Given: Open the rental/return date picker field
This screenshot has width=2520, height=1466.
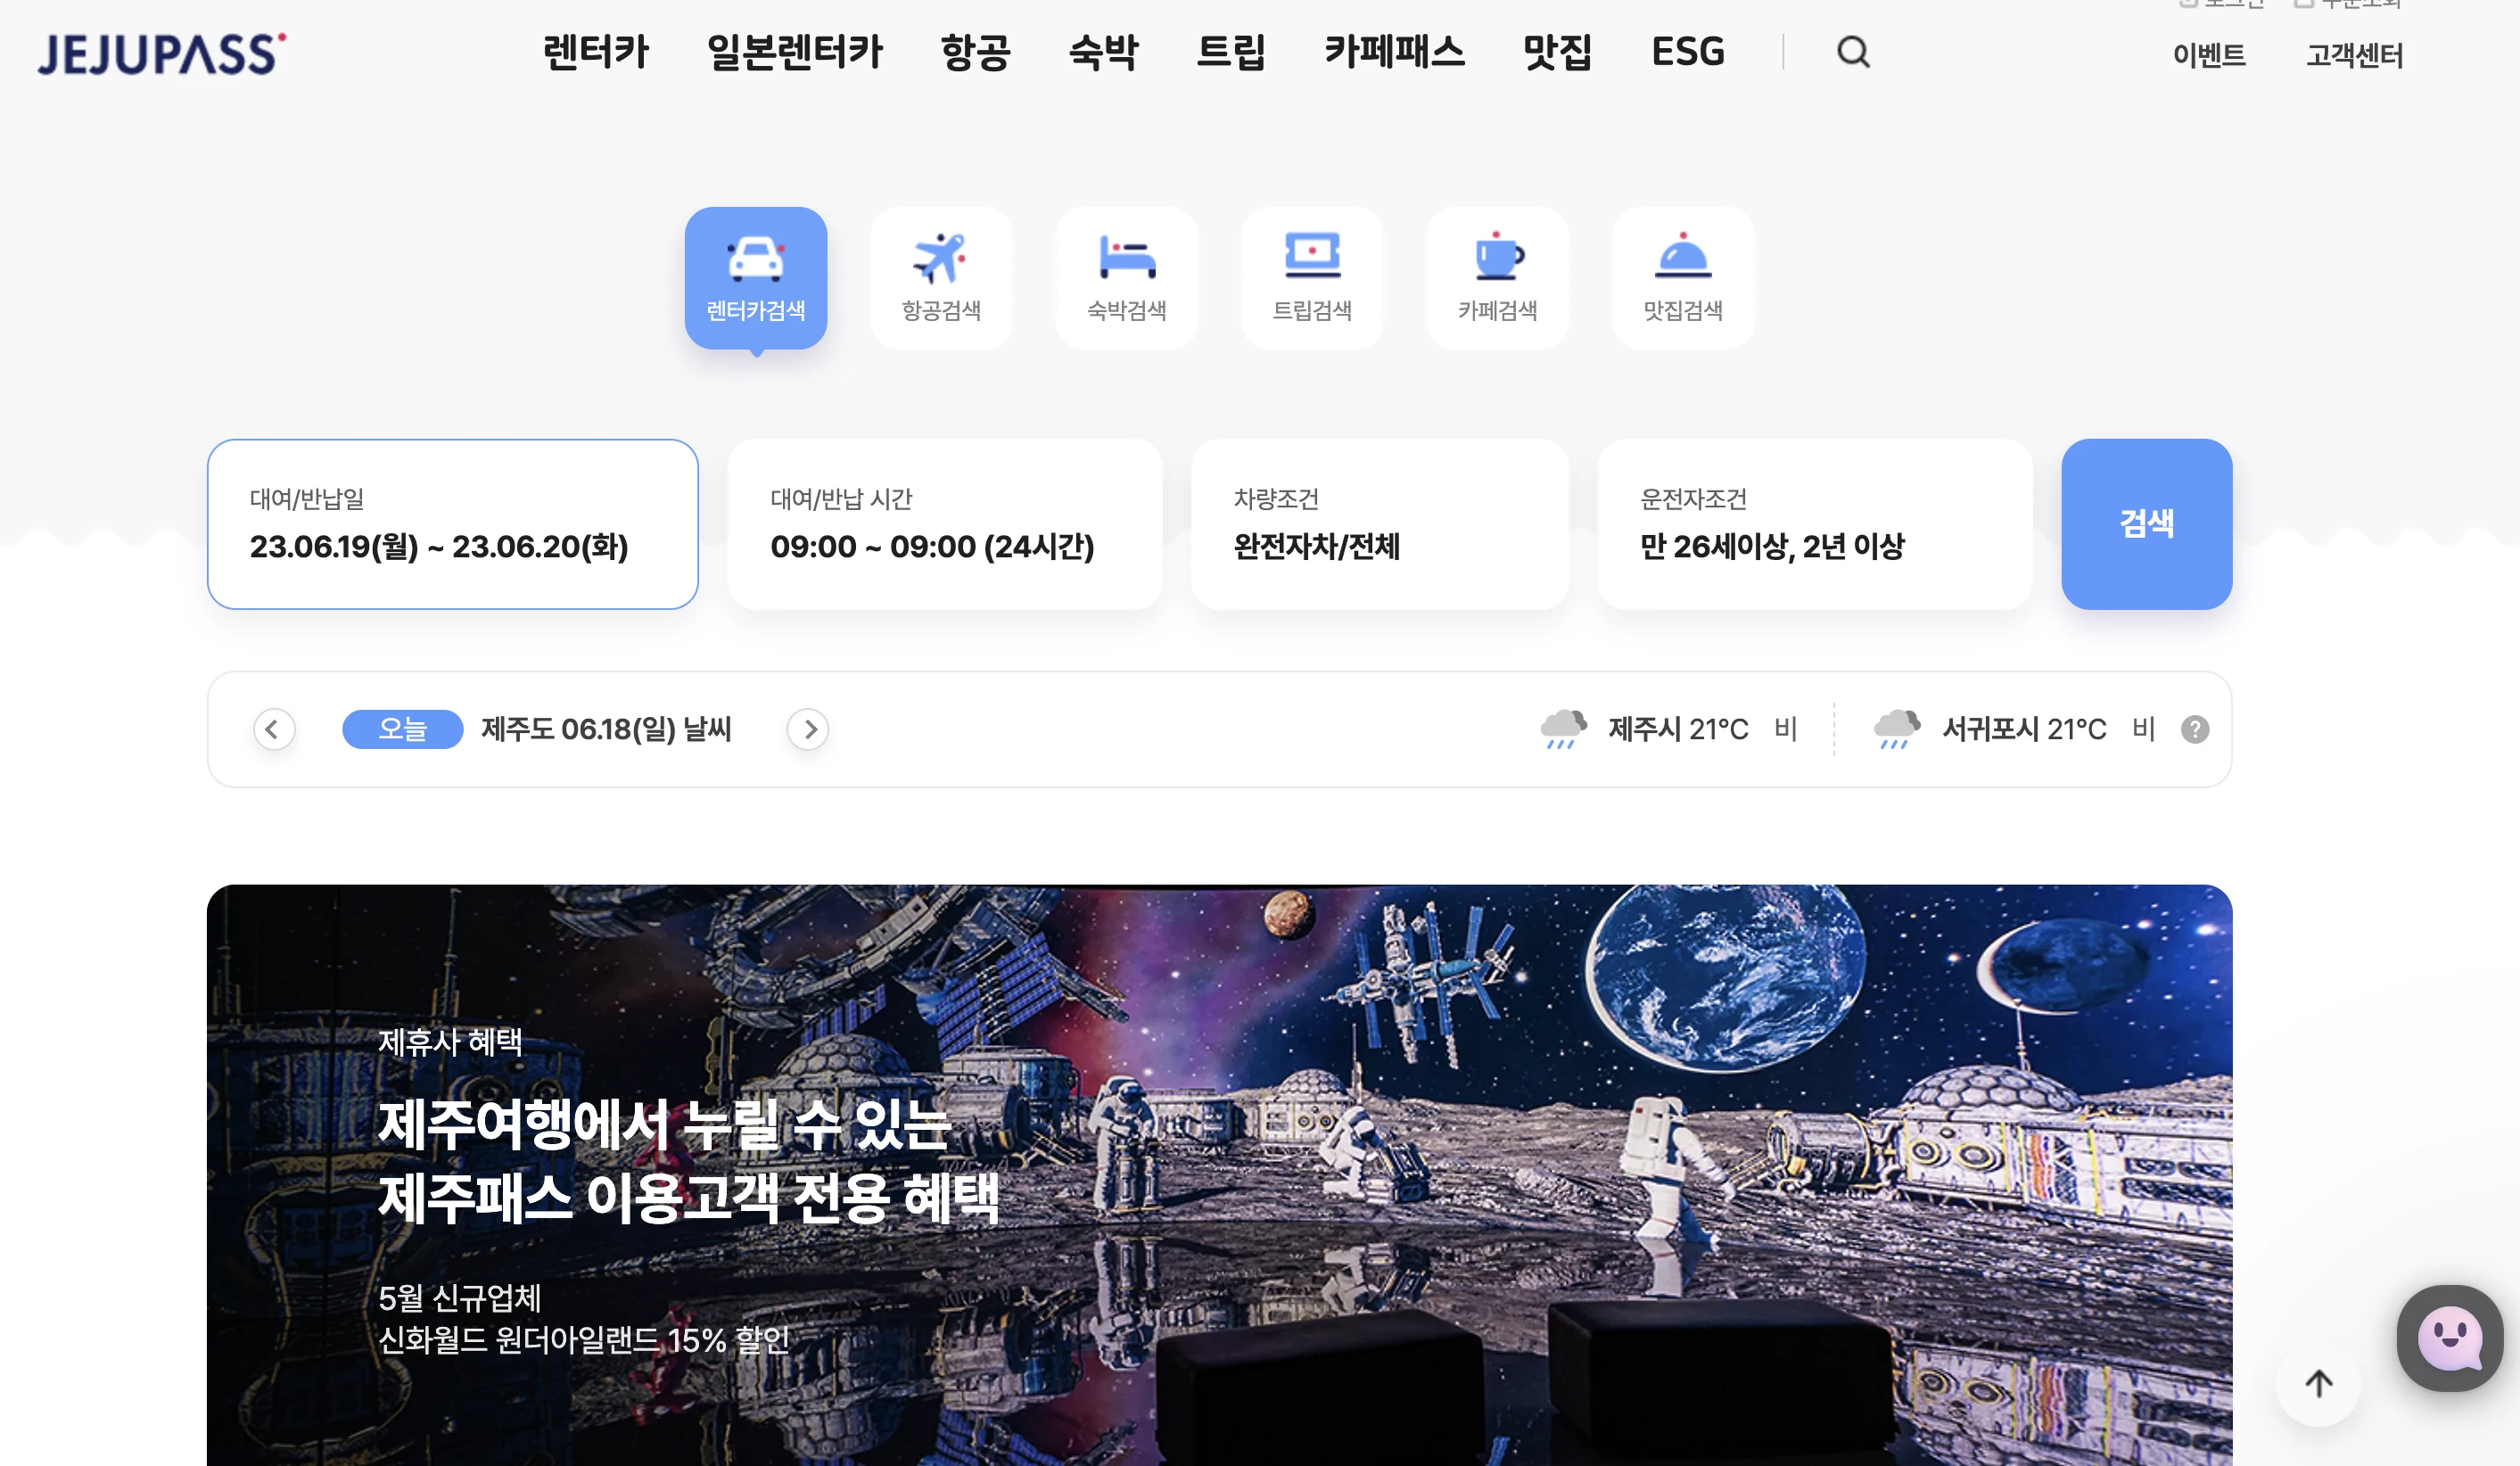Looking at the screenshot, I should click(452, 524).
